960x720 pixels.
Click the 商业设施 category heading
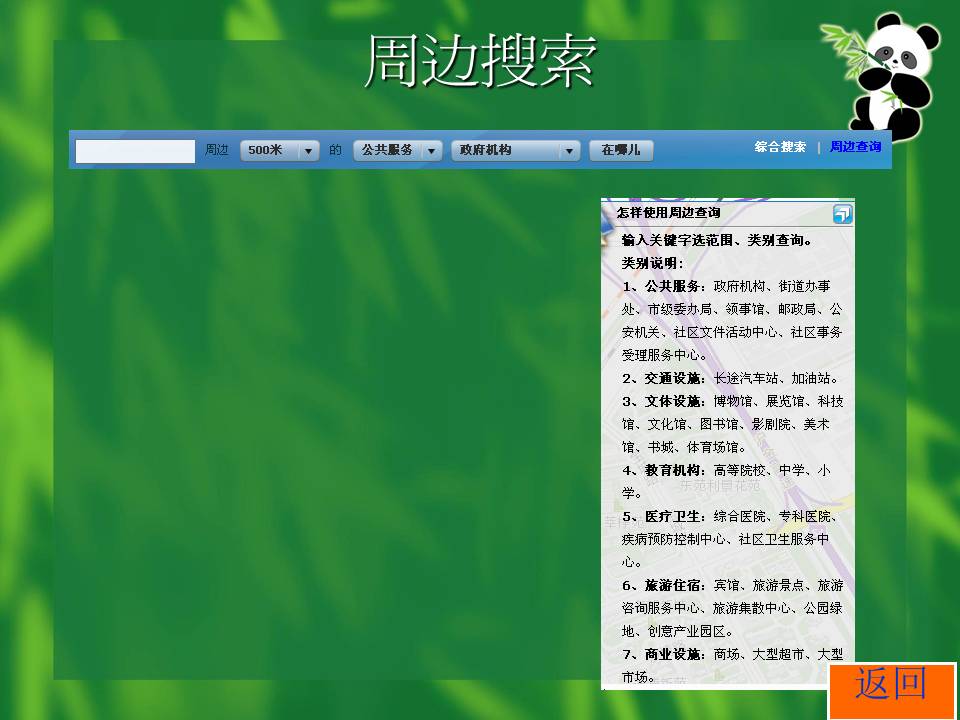click(674, 654)
